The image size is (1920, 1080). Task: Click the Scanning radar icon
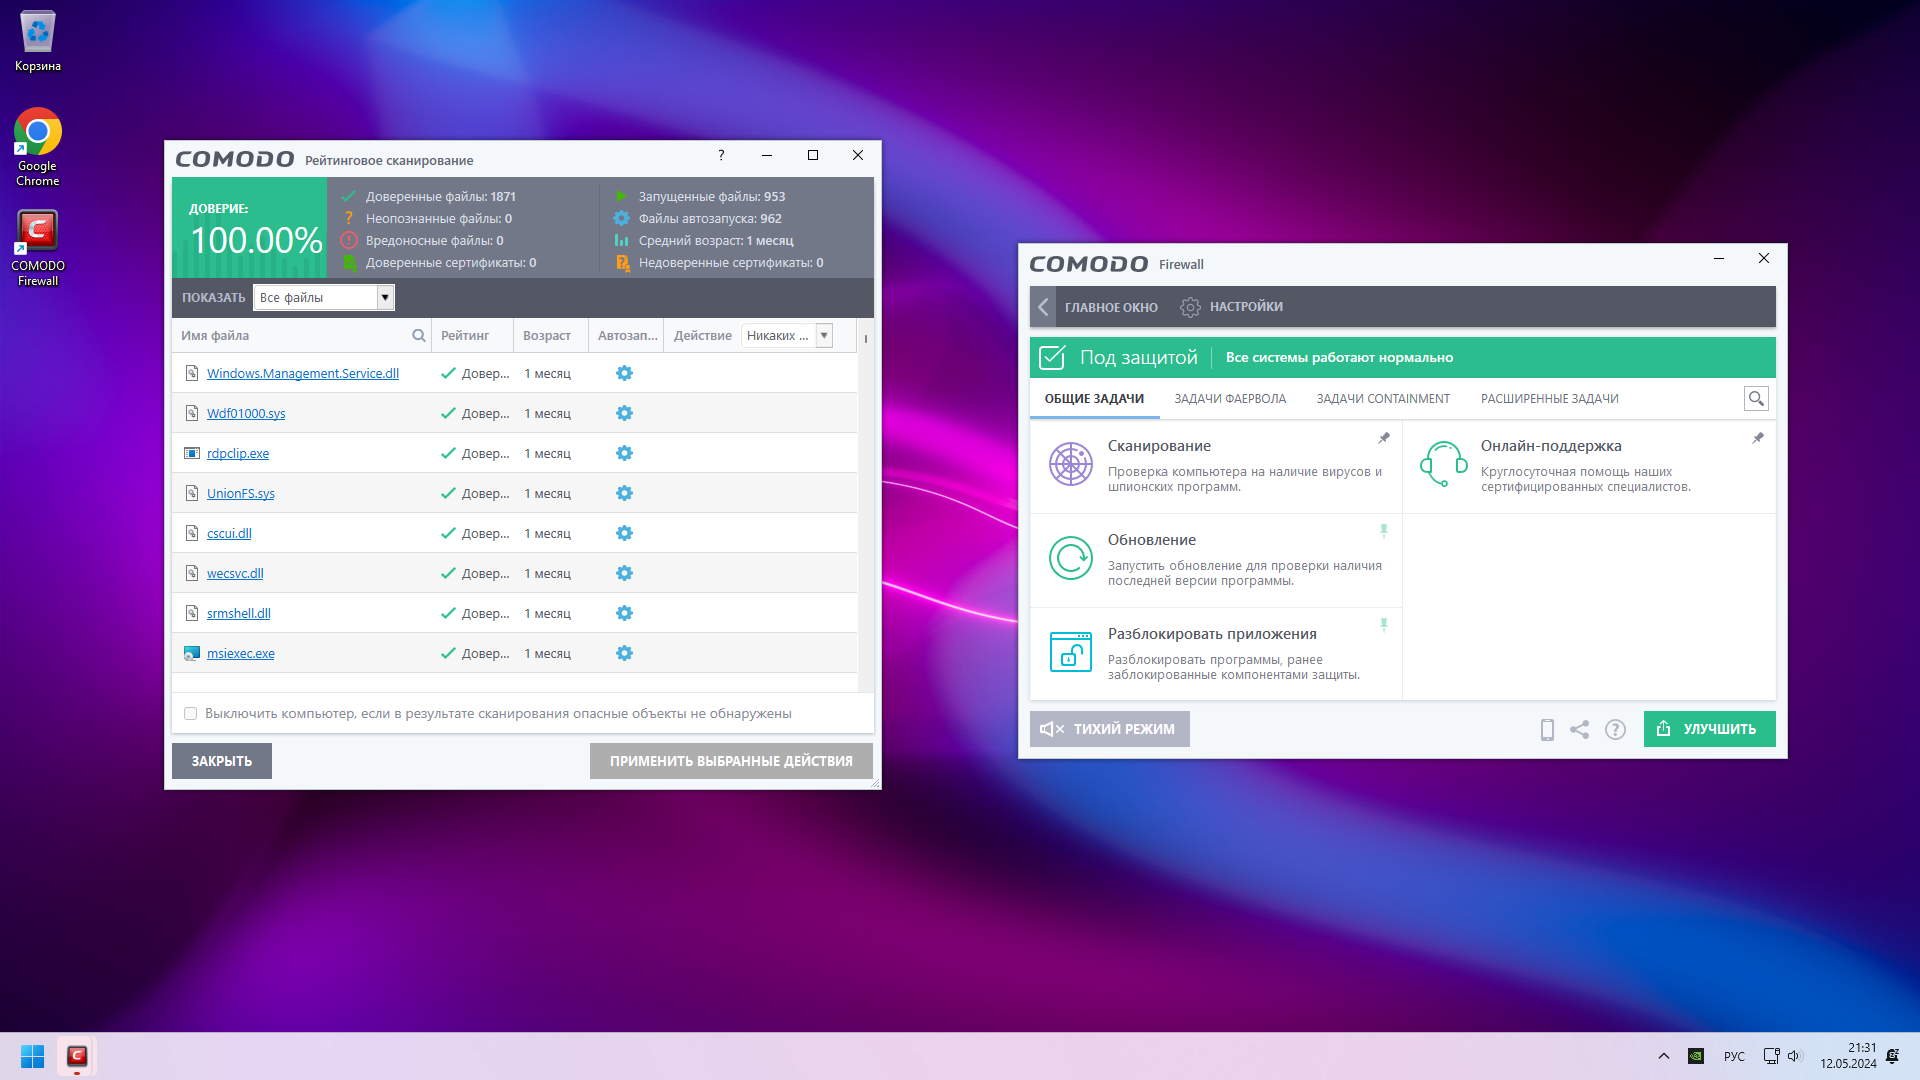1070,465
